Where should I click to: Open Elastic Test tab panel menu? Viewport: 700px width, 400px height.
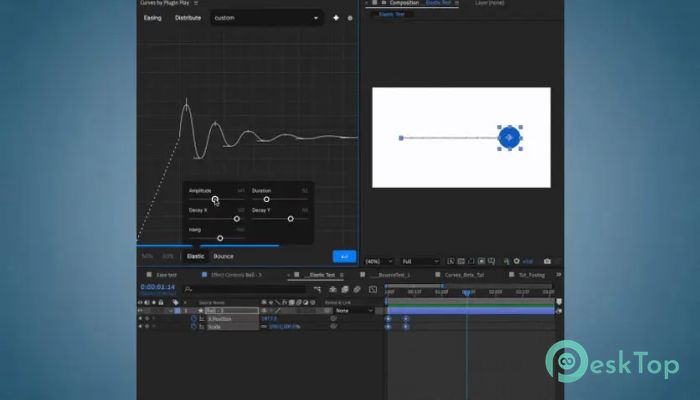[x=342, y=275]
